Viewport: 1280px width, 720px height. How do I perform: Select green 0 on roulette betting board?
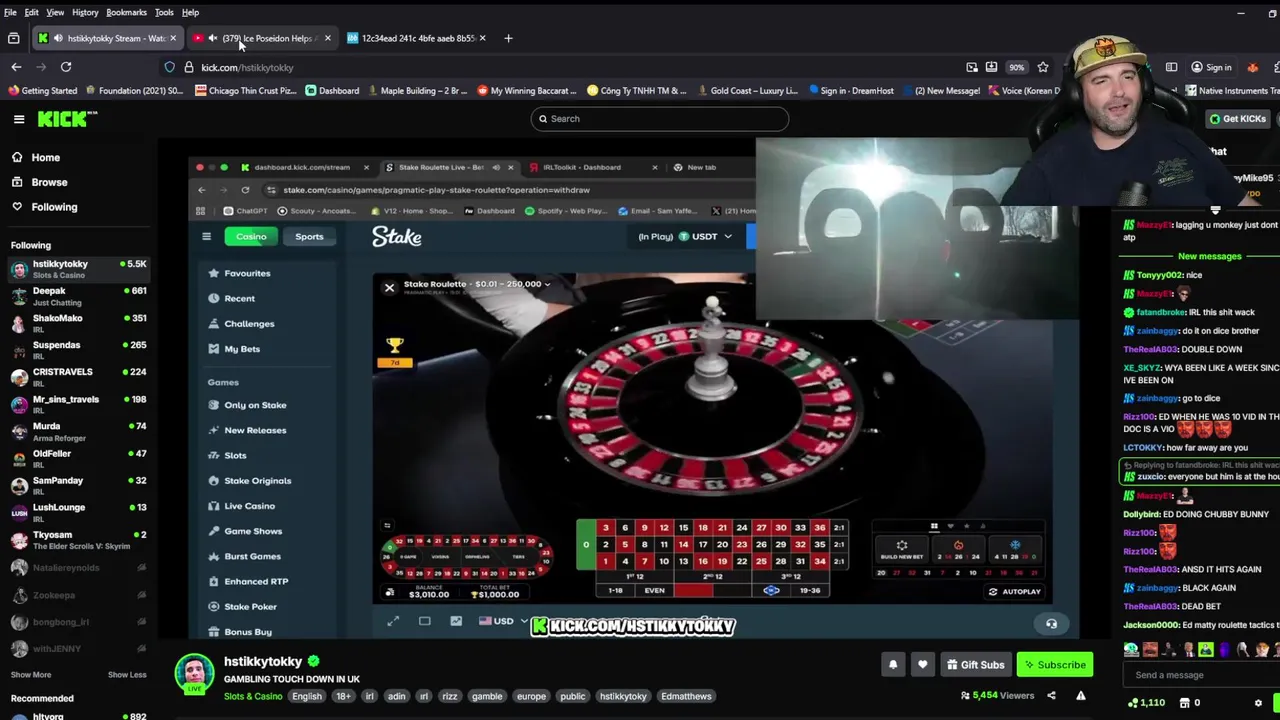(586, 545)
